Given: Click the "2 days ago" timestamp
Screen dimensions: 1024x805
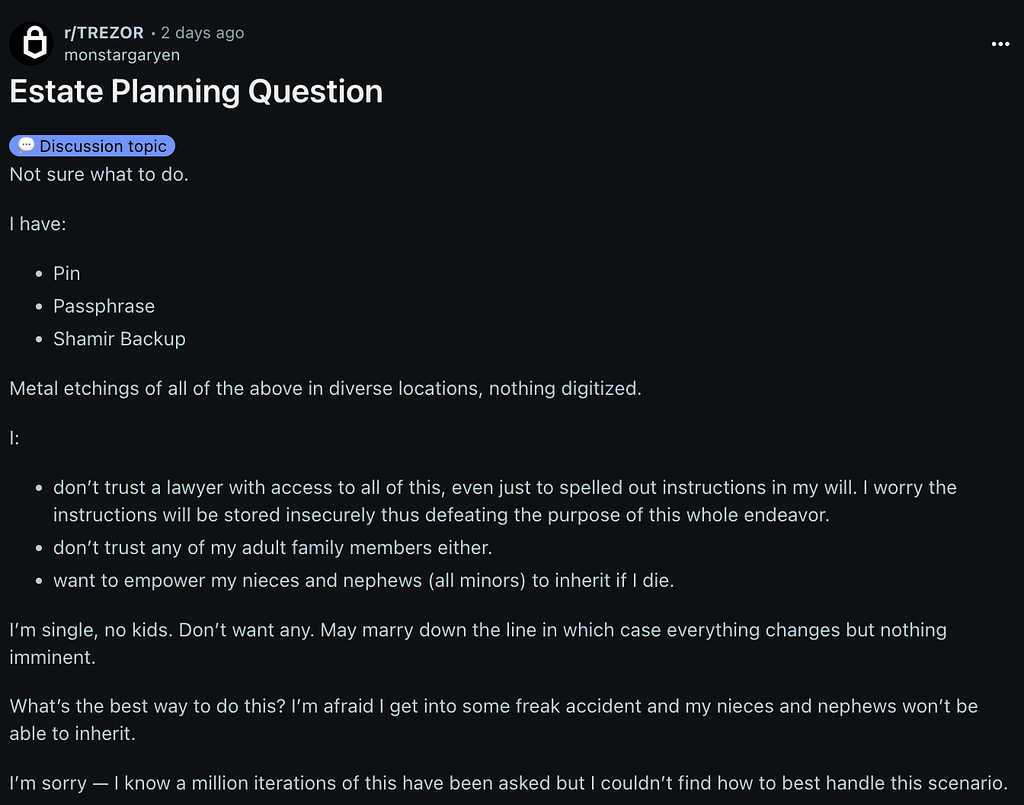Looking at the screenshot, I should pos(202,33).
